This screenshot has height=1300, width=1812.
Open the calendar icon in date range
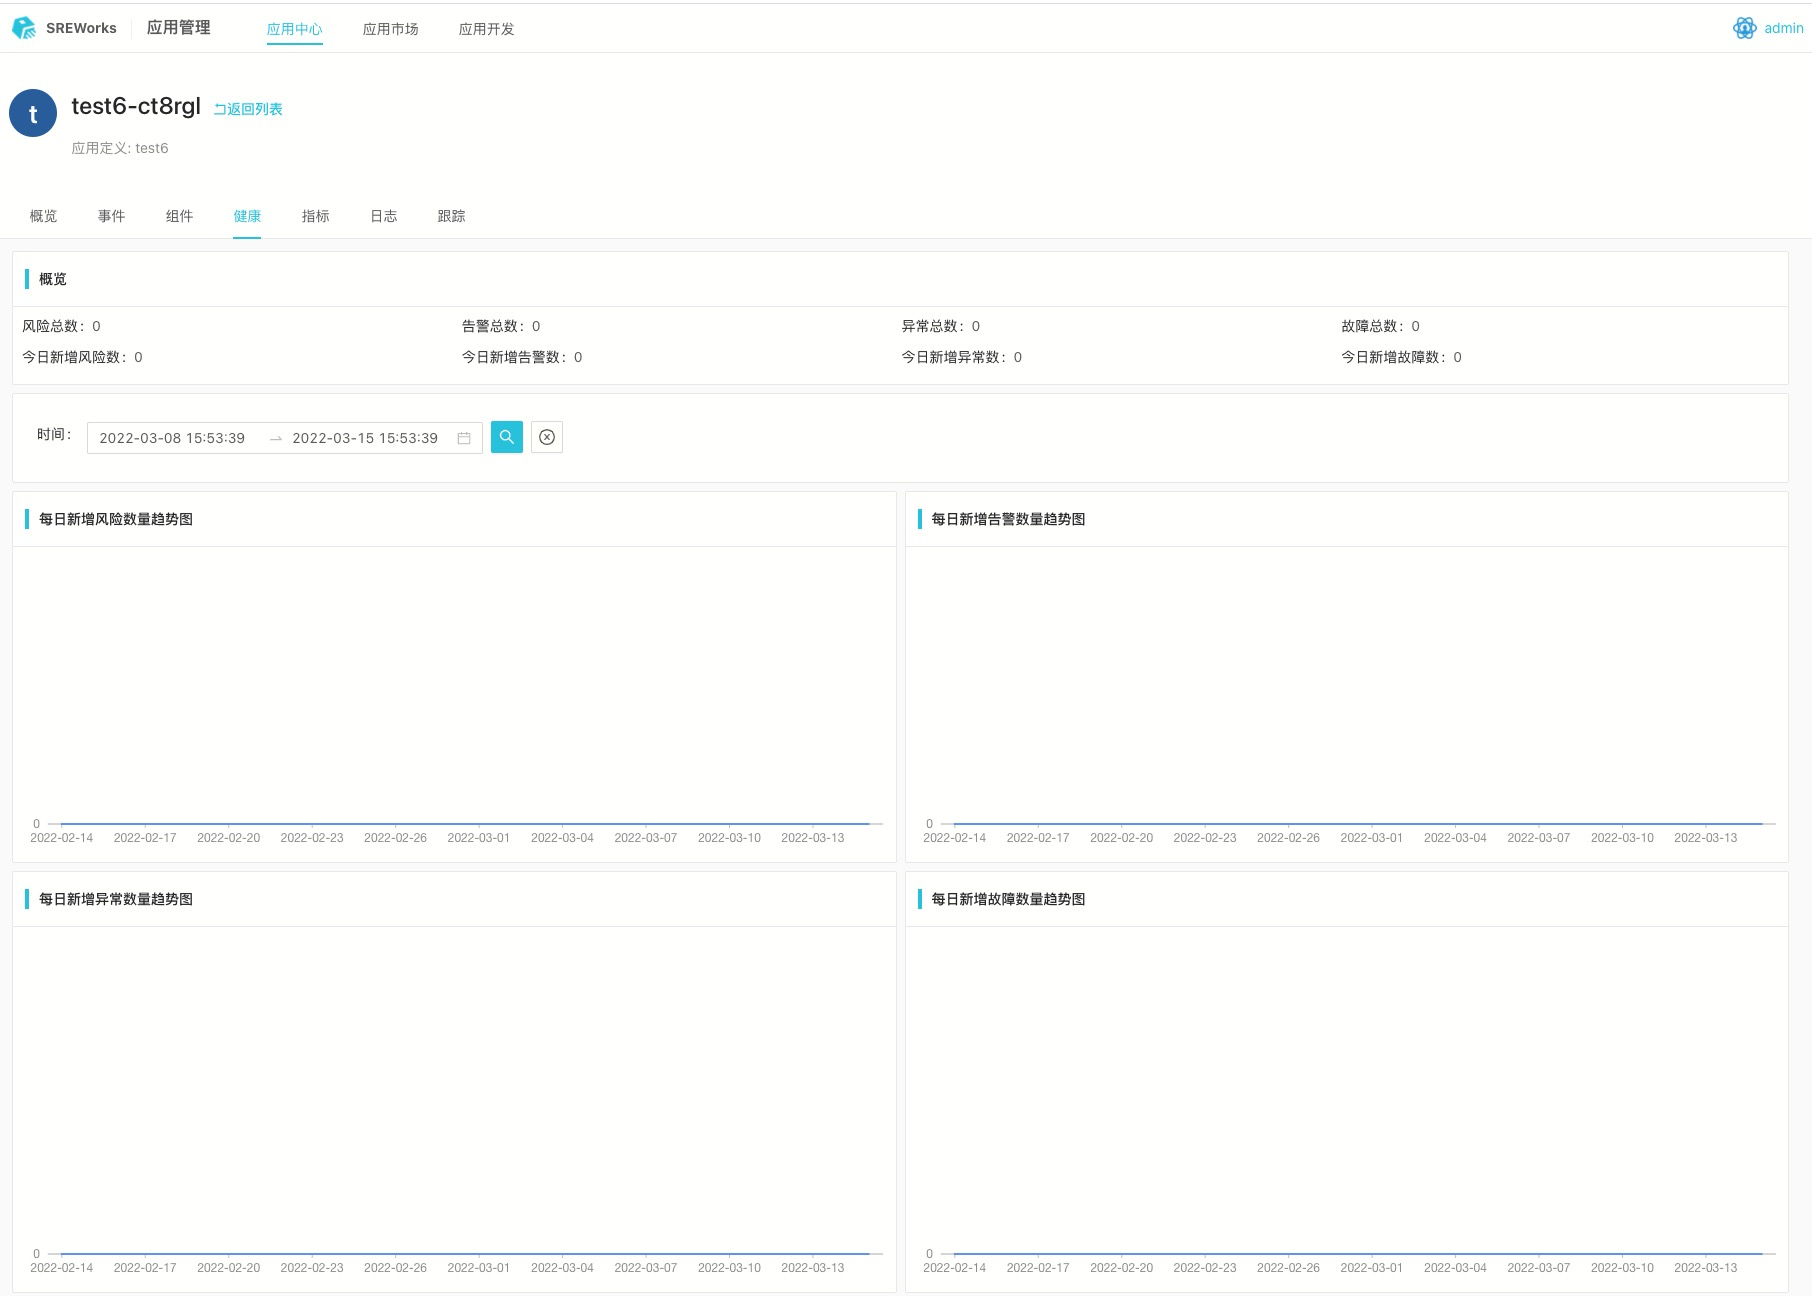click(464, 438)
